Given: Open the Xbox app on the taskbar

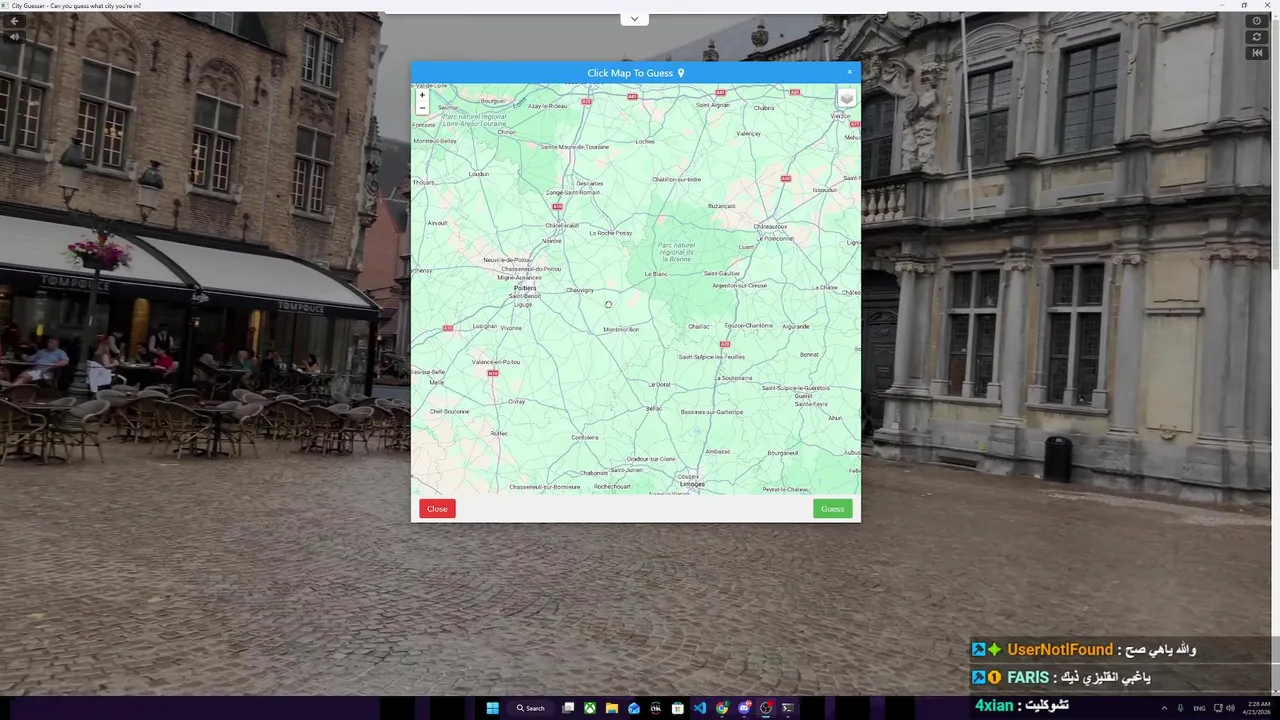Looking at the screenshot, I should [590, 708].
